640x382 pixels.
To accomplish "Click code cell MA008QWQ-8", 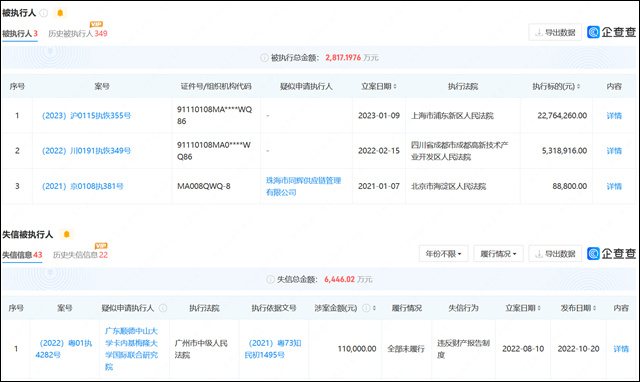I will [x=204, y=187].
